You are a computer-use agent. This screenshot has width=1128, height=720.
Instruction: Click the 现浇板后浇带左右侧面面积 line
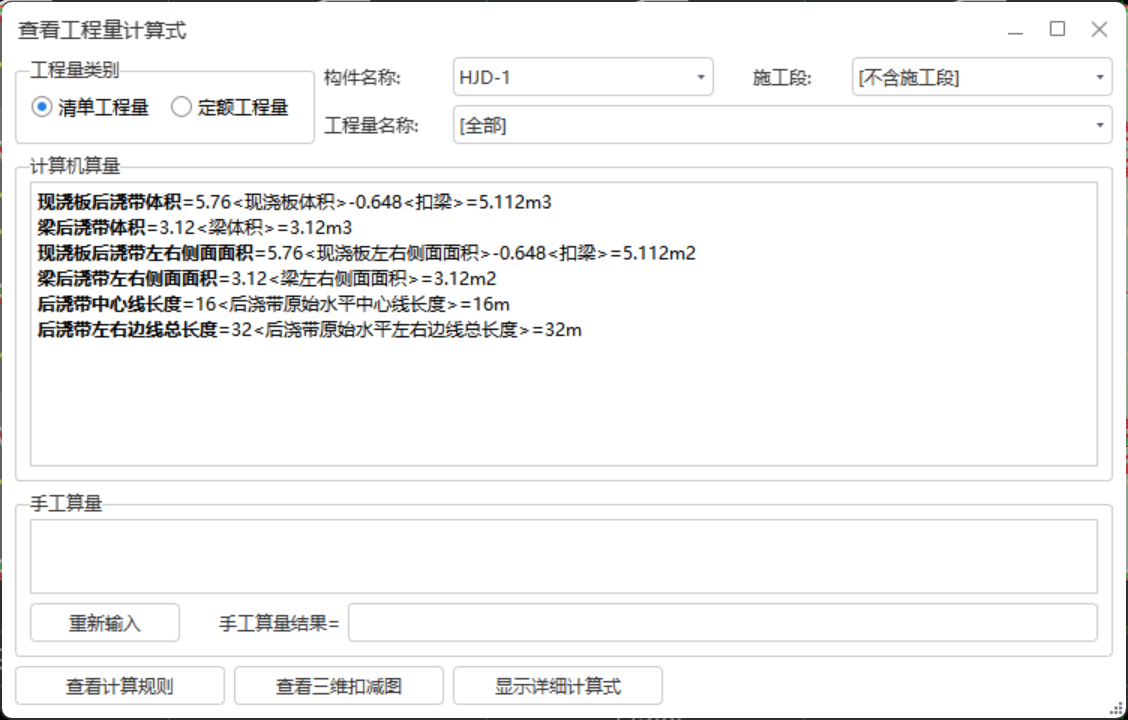coord(367,253)
